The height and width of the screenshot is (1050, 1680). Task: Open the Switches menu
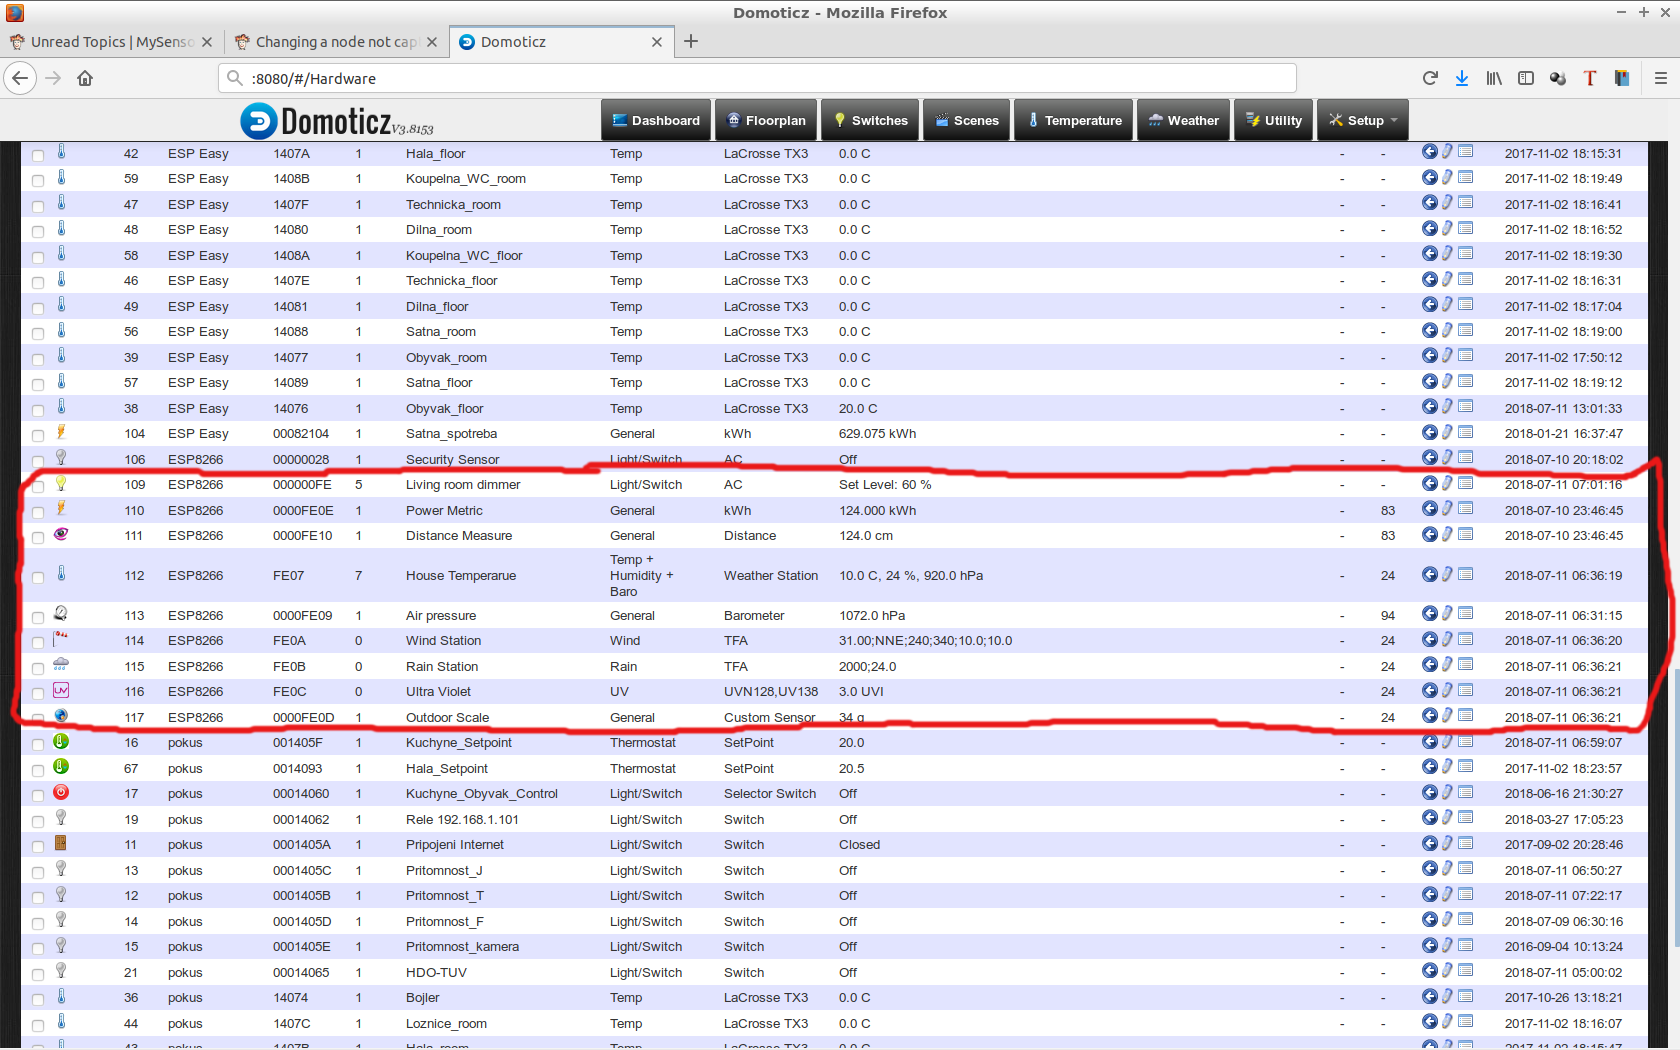point(870,120)
